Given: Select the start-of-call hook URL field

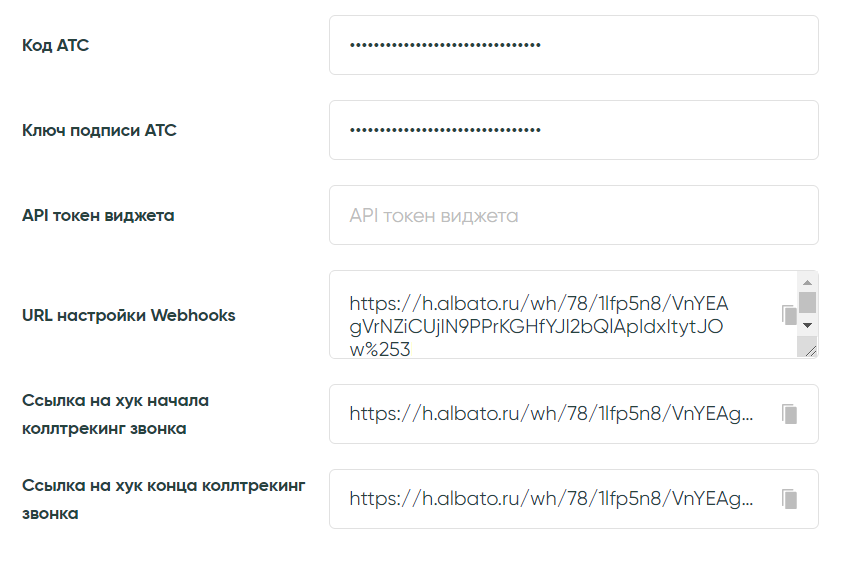Looking at the screenshot, I should click(x=550, y=414).
